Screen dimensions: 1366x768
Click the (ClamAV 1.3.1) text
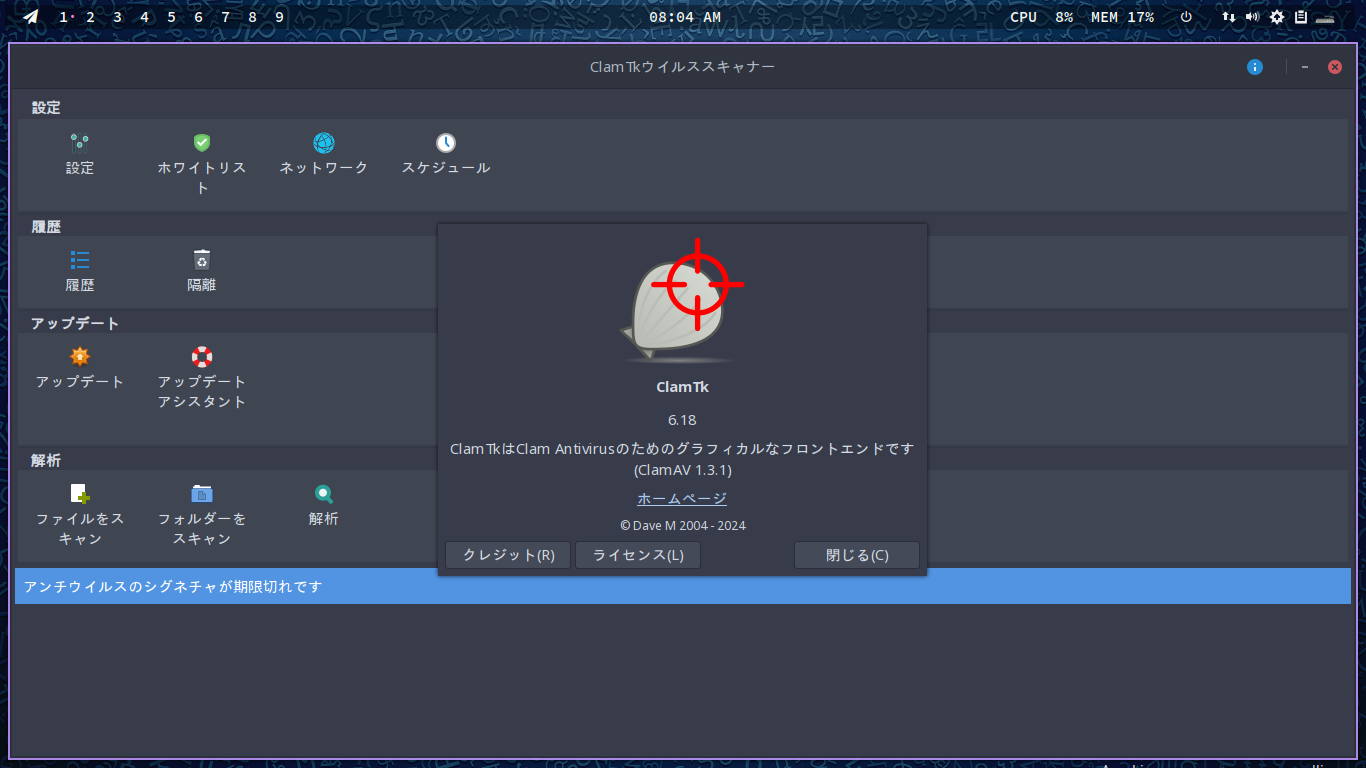pos(682,470)
